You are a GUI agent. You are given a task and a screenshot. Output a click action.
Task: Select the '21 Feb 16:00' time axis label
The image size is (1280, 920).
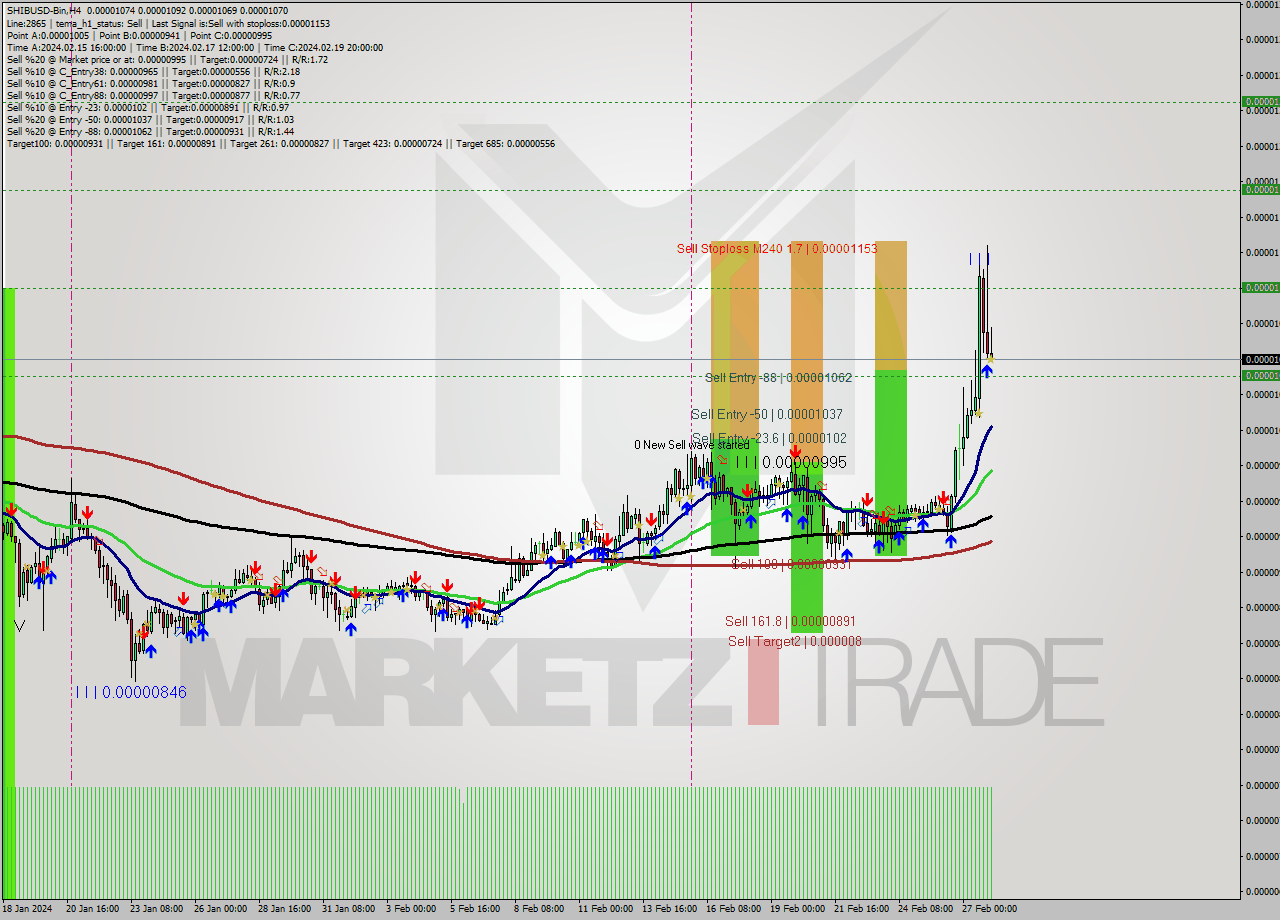861,909
